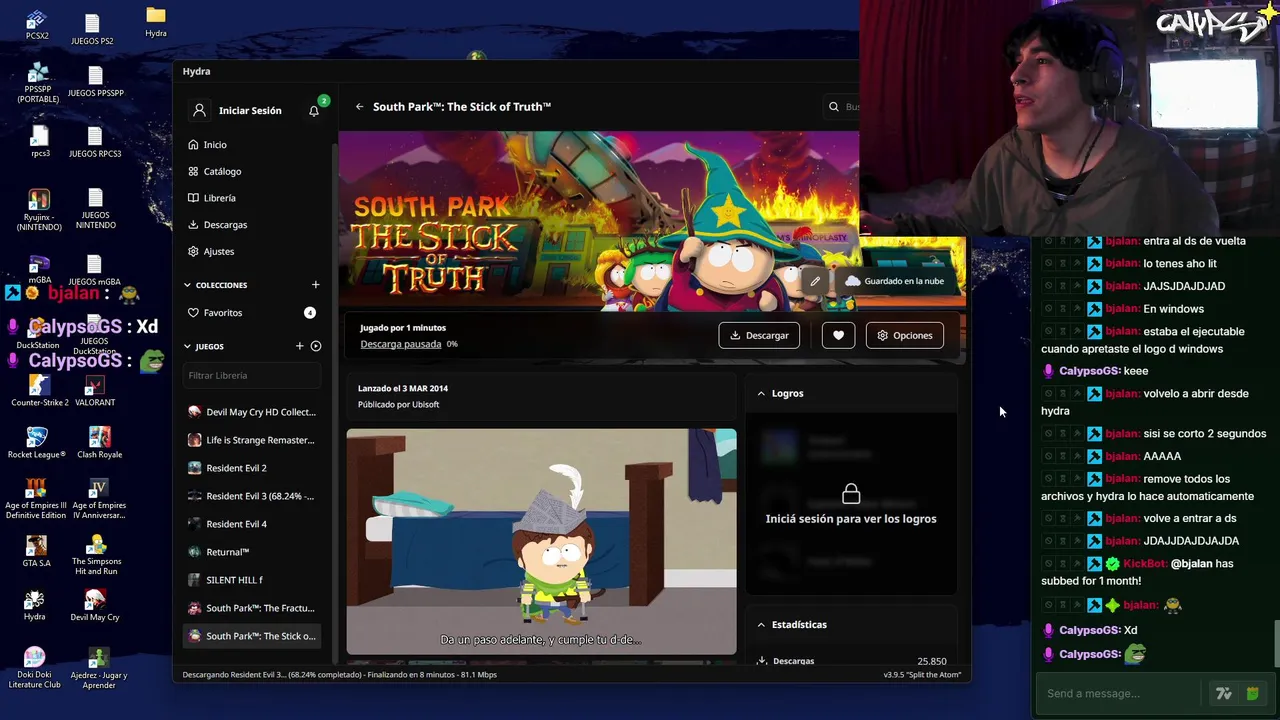Add a game with the Juegos plus icon
This screenshot has width=1280, height=720.
click(x=299, y=346)
